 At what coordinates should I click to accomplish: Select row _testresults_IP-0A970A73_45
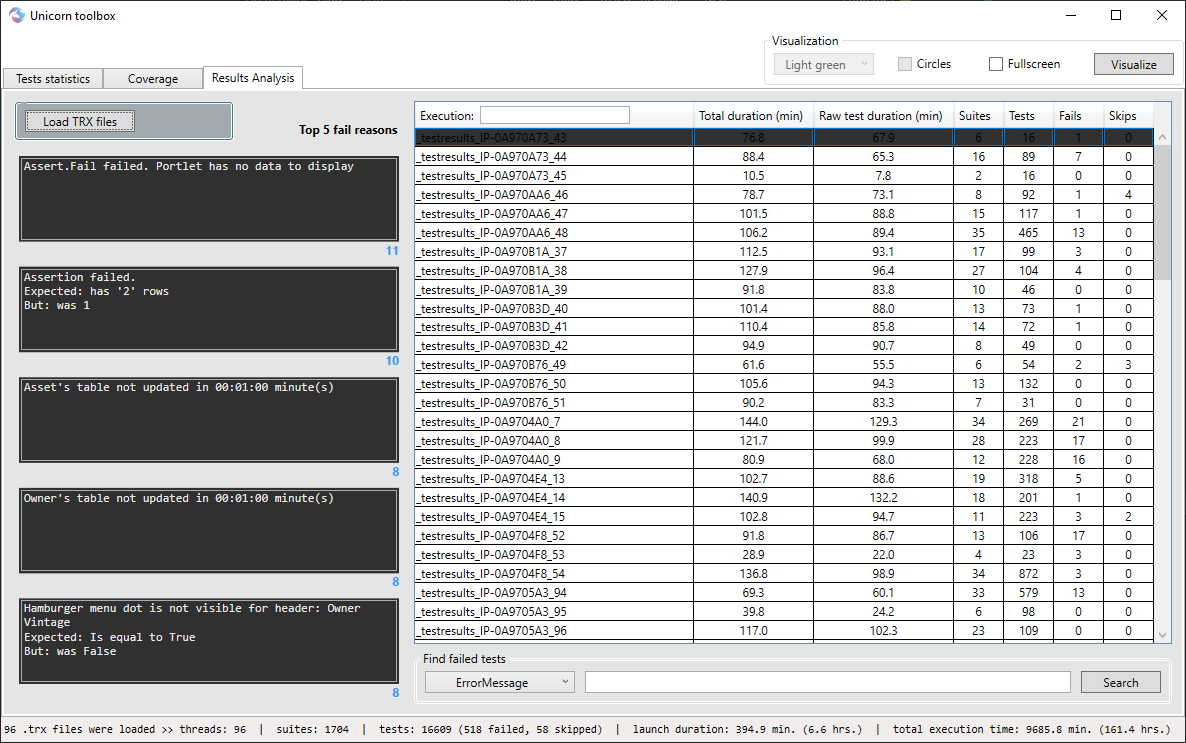[784, 176]
